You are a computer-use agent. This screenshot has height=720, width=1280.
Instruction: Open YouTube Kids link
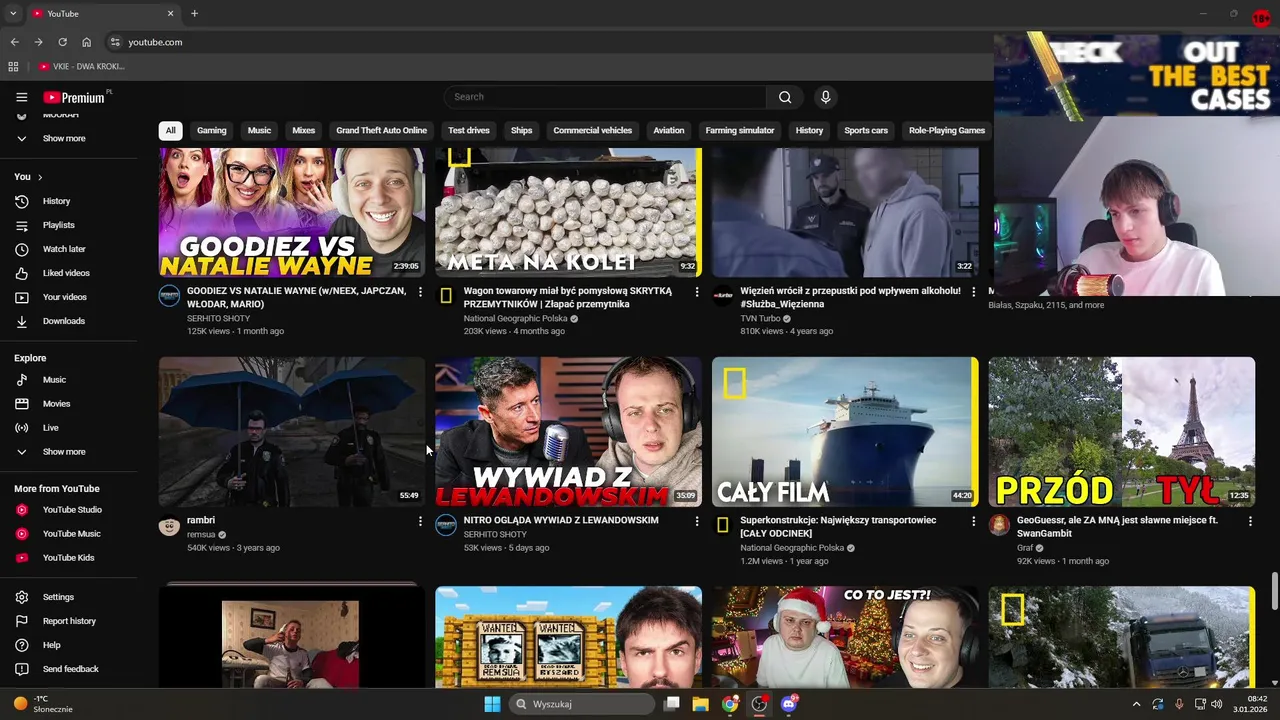(68, 558)
